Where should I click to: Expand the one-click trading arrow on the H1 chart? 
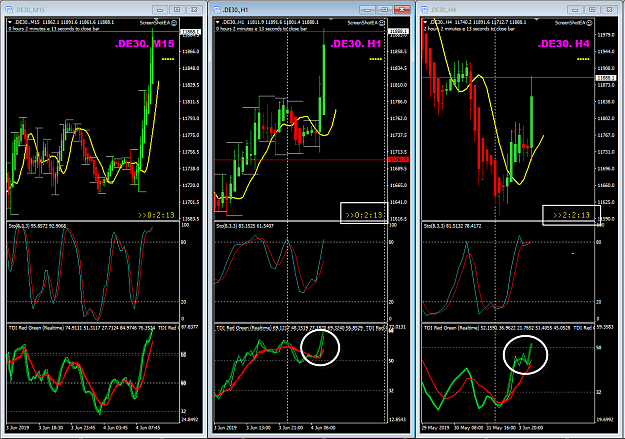point(218,22)
